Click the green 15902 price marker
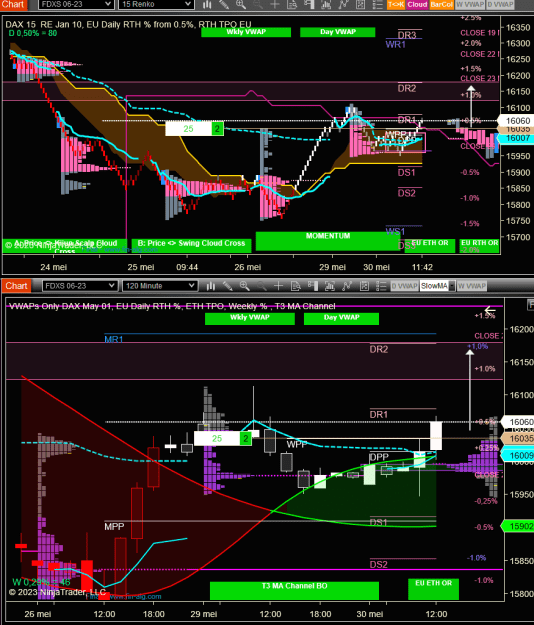This screenshot has width=534, height=625. [518, 526]
